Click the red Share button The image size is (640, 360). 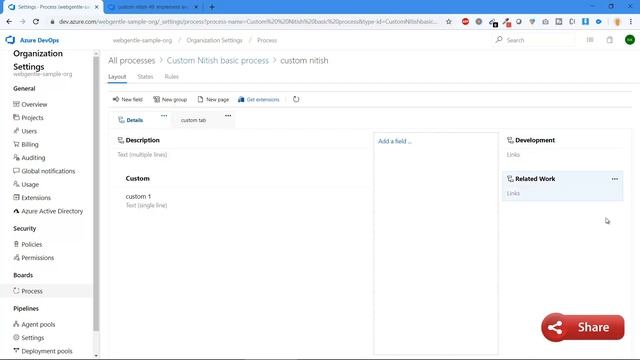click(583, 327)
